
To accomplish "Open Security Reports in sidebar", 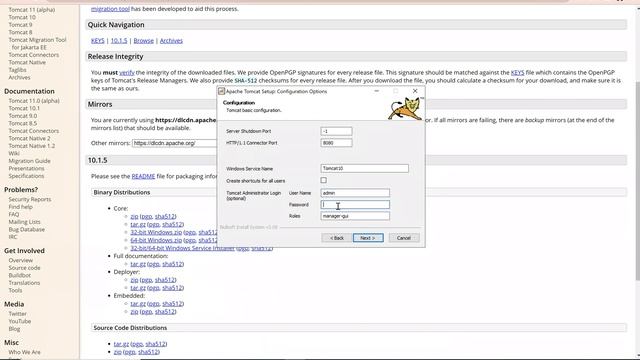I will 30,199.
